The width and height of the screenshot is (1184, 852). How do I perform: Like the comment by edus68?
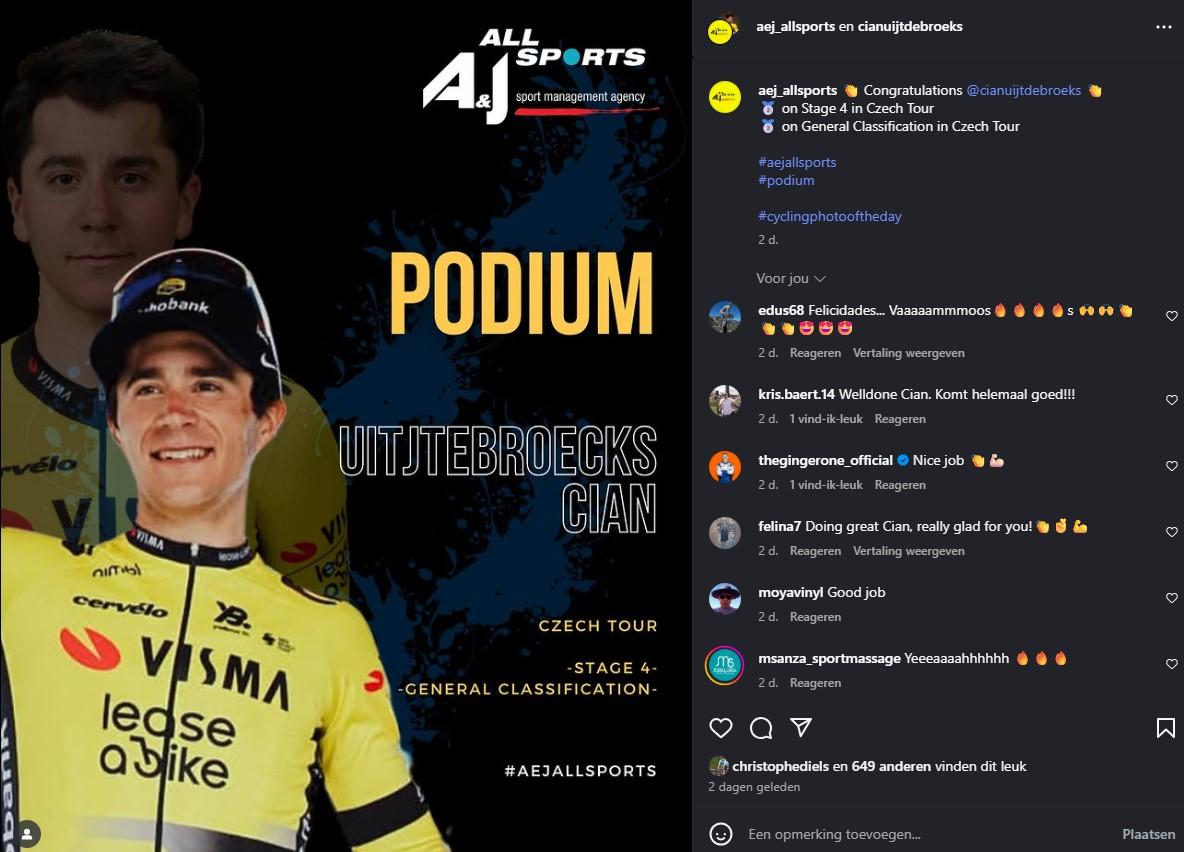click(1171, 316)
